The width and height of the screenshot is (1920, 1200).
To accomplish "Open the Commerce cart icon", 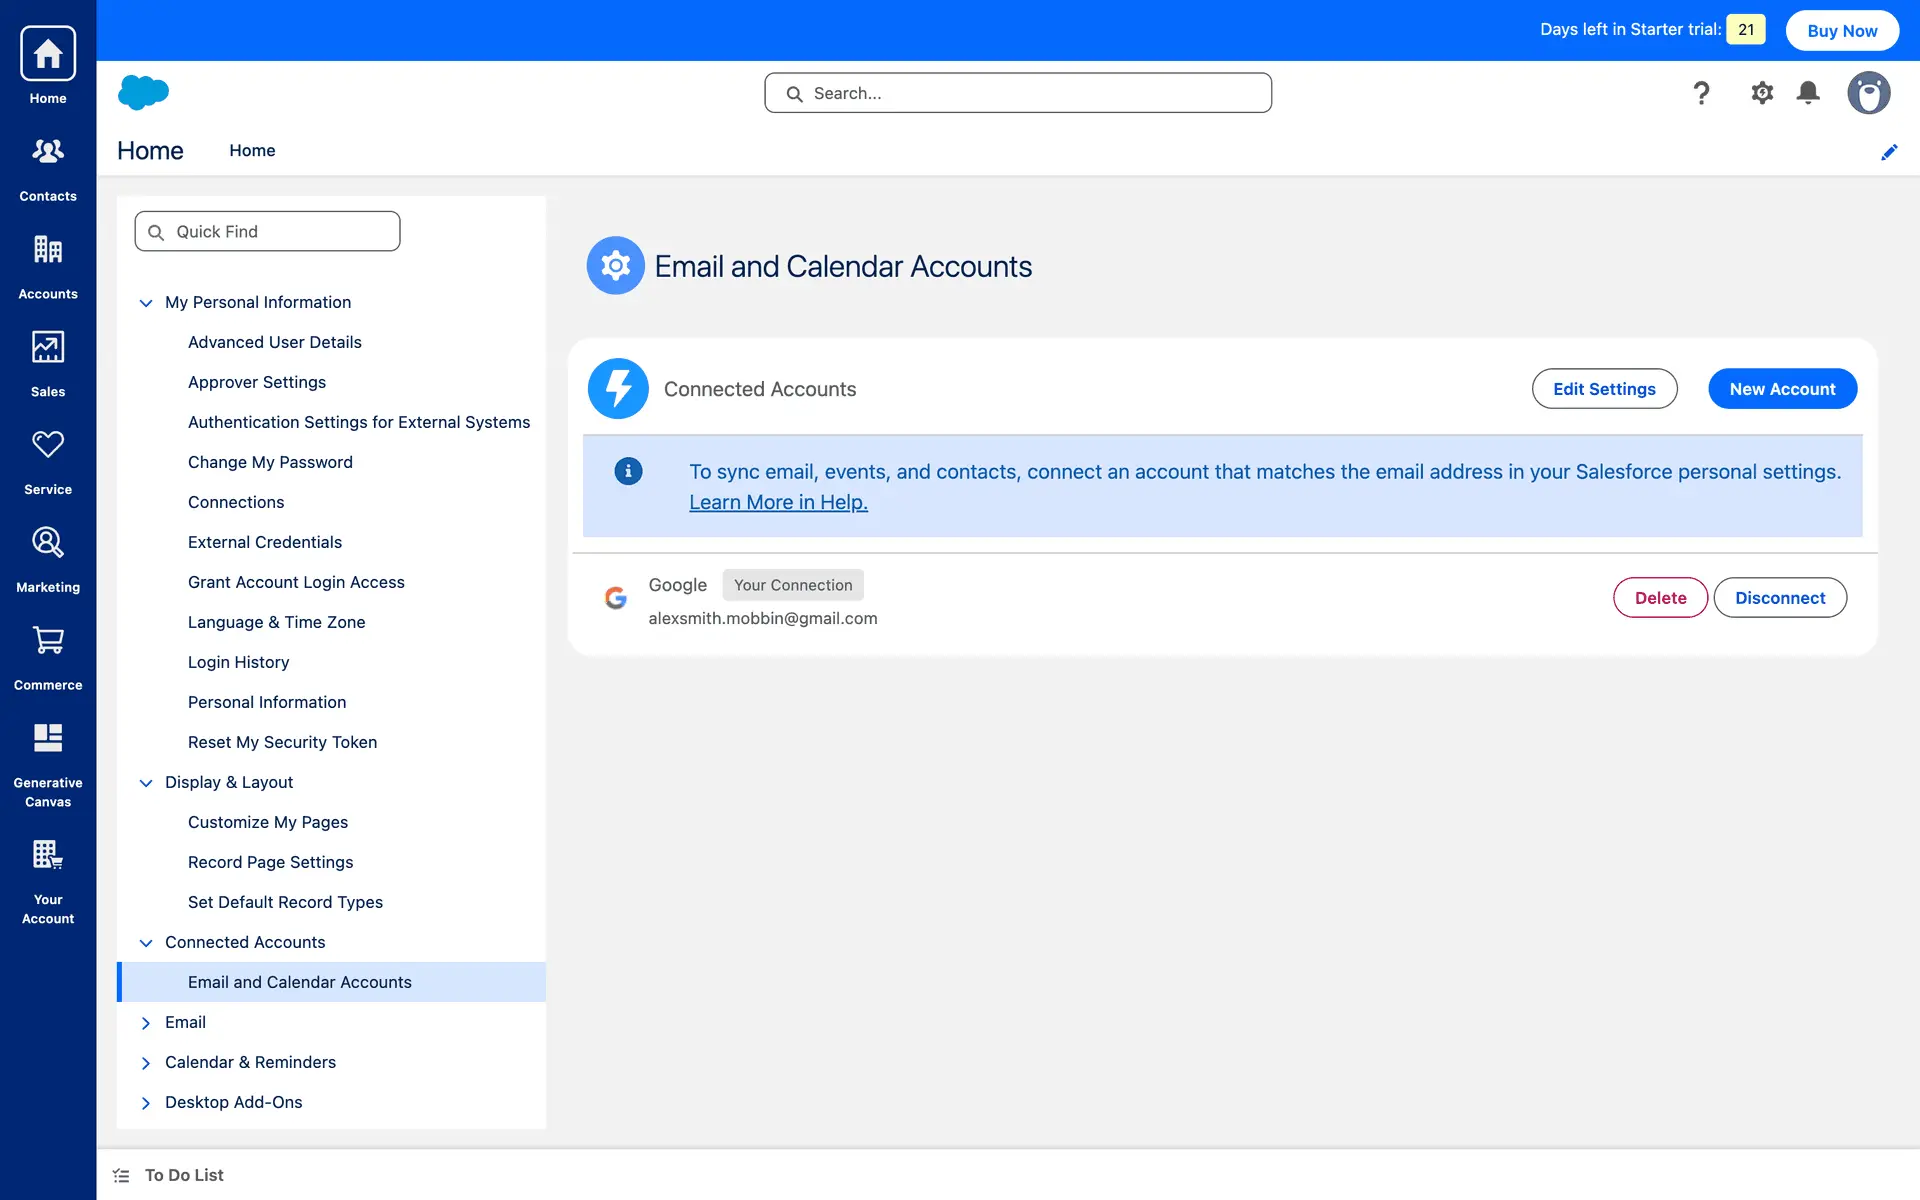I will [x=48, y=641].
